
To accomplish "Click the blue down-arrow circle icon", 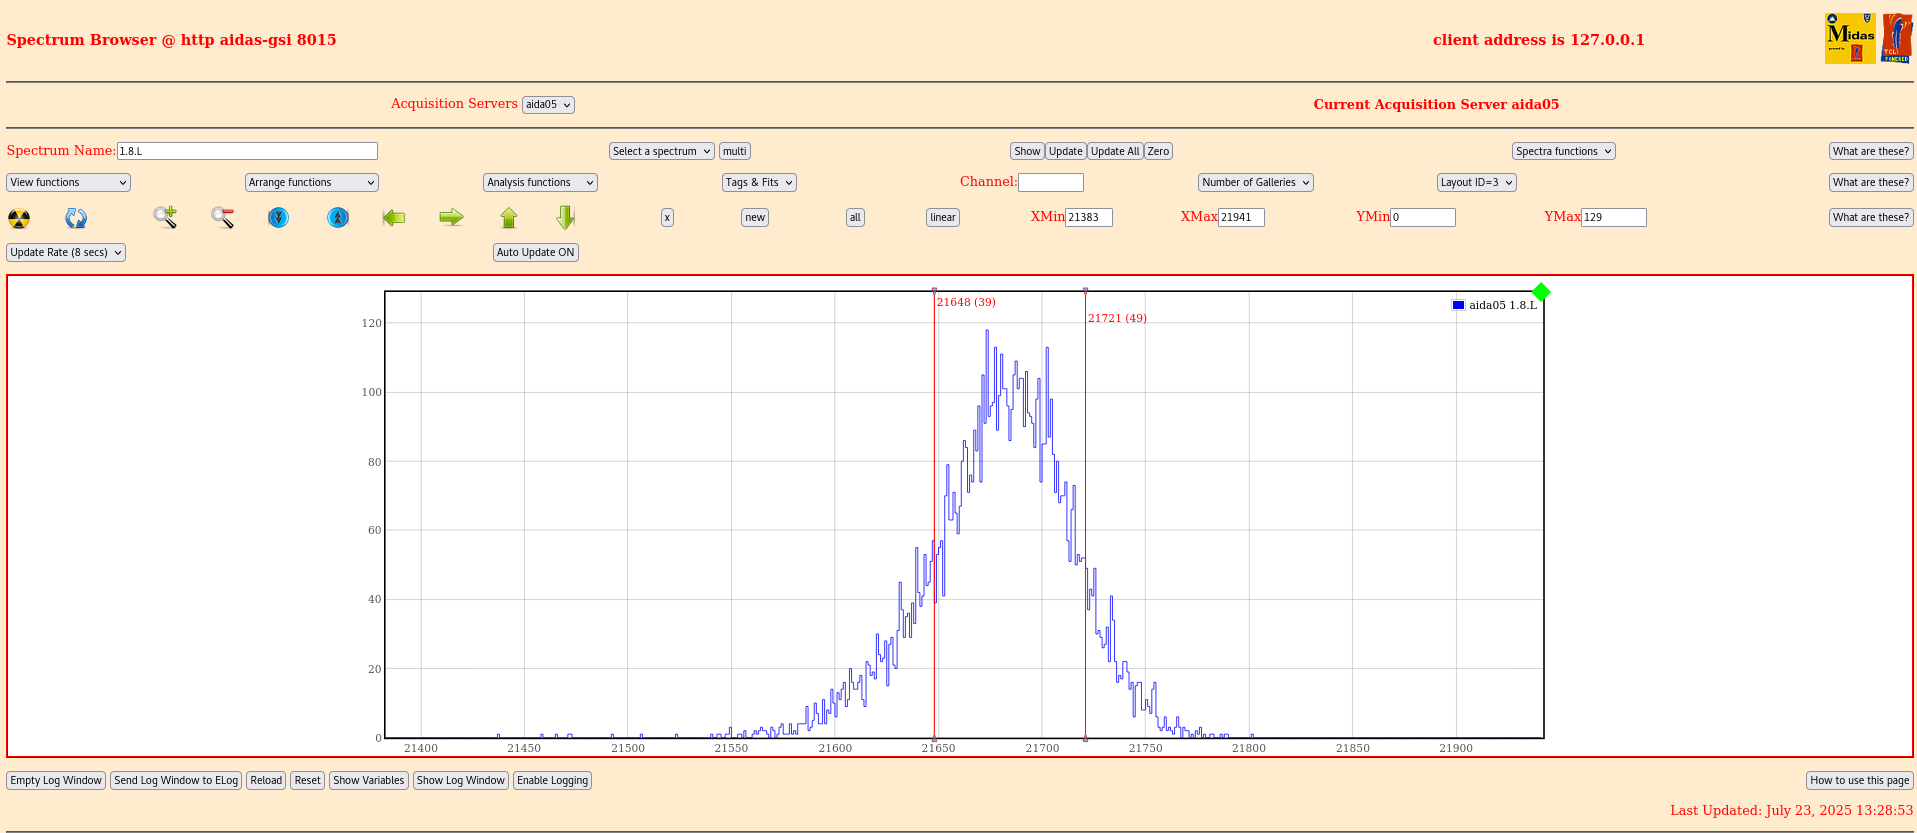I will click(279, 217).
